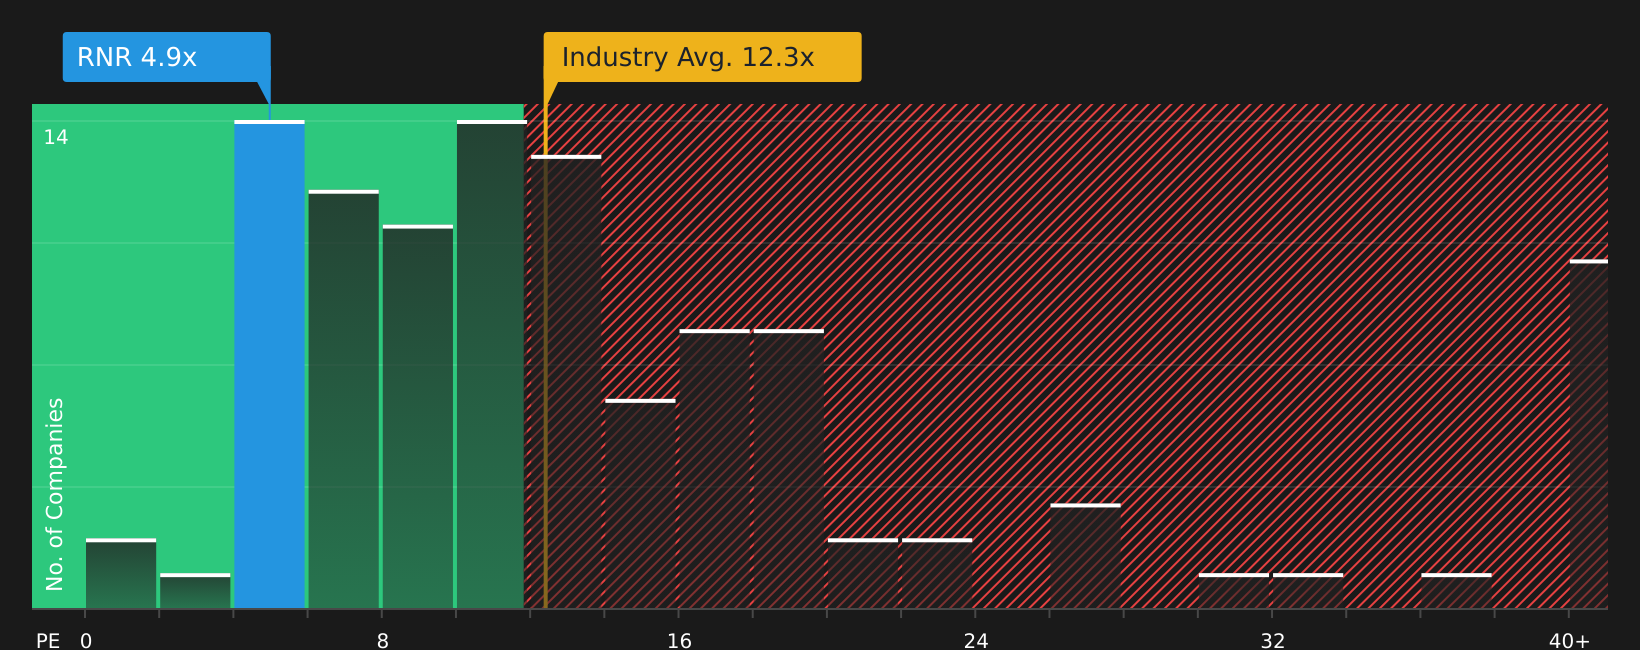
Task: Click the '32' x-axis tick label
Action: 1272,640
